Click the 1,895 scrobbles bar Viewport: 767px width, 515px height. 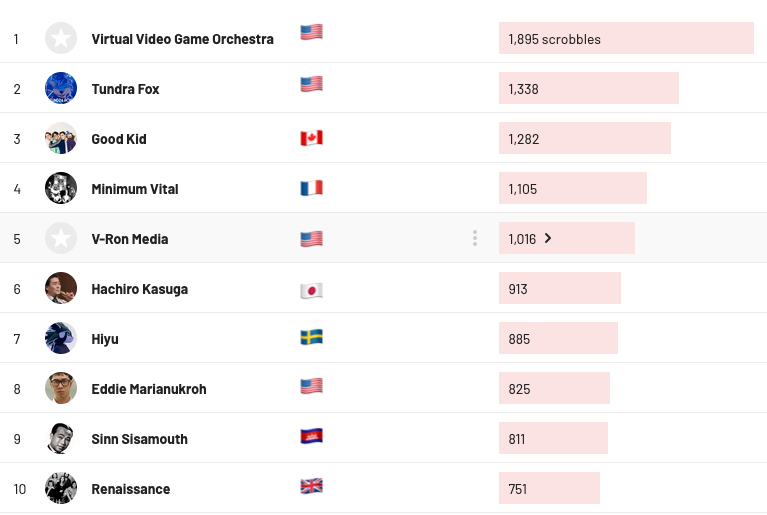point(626,38)
